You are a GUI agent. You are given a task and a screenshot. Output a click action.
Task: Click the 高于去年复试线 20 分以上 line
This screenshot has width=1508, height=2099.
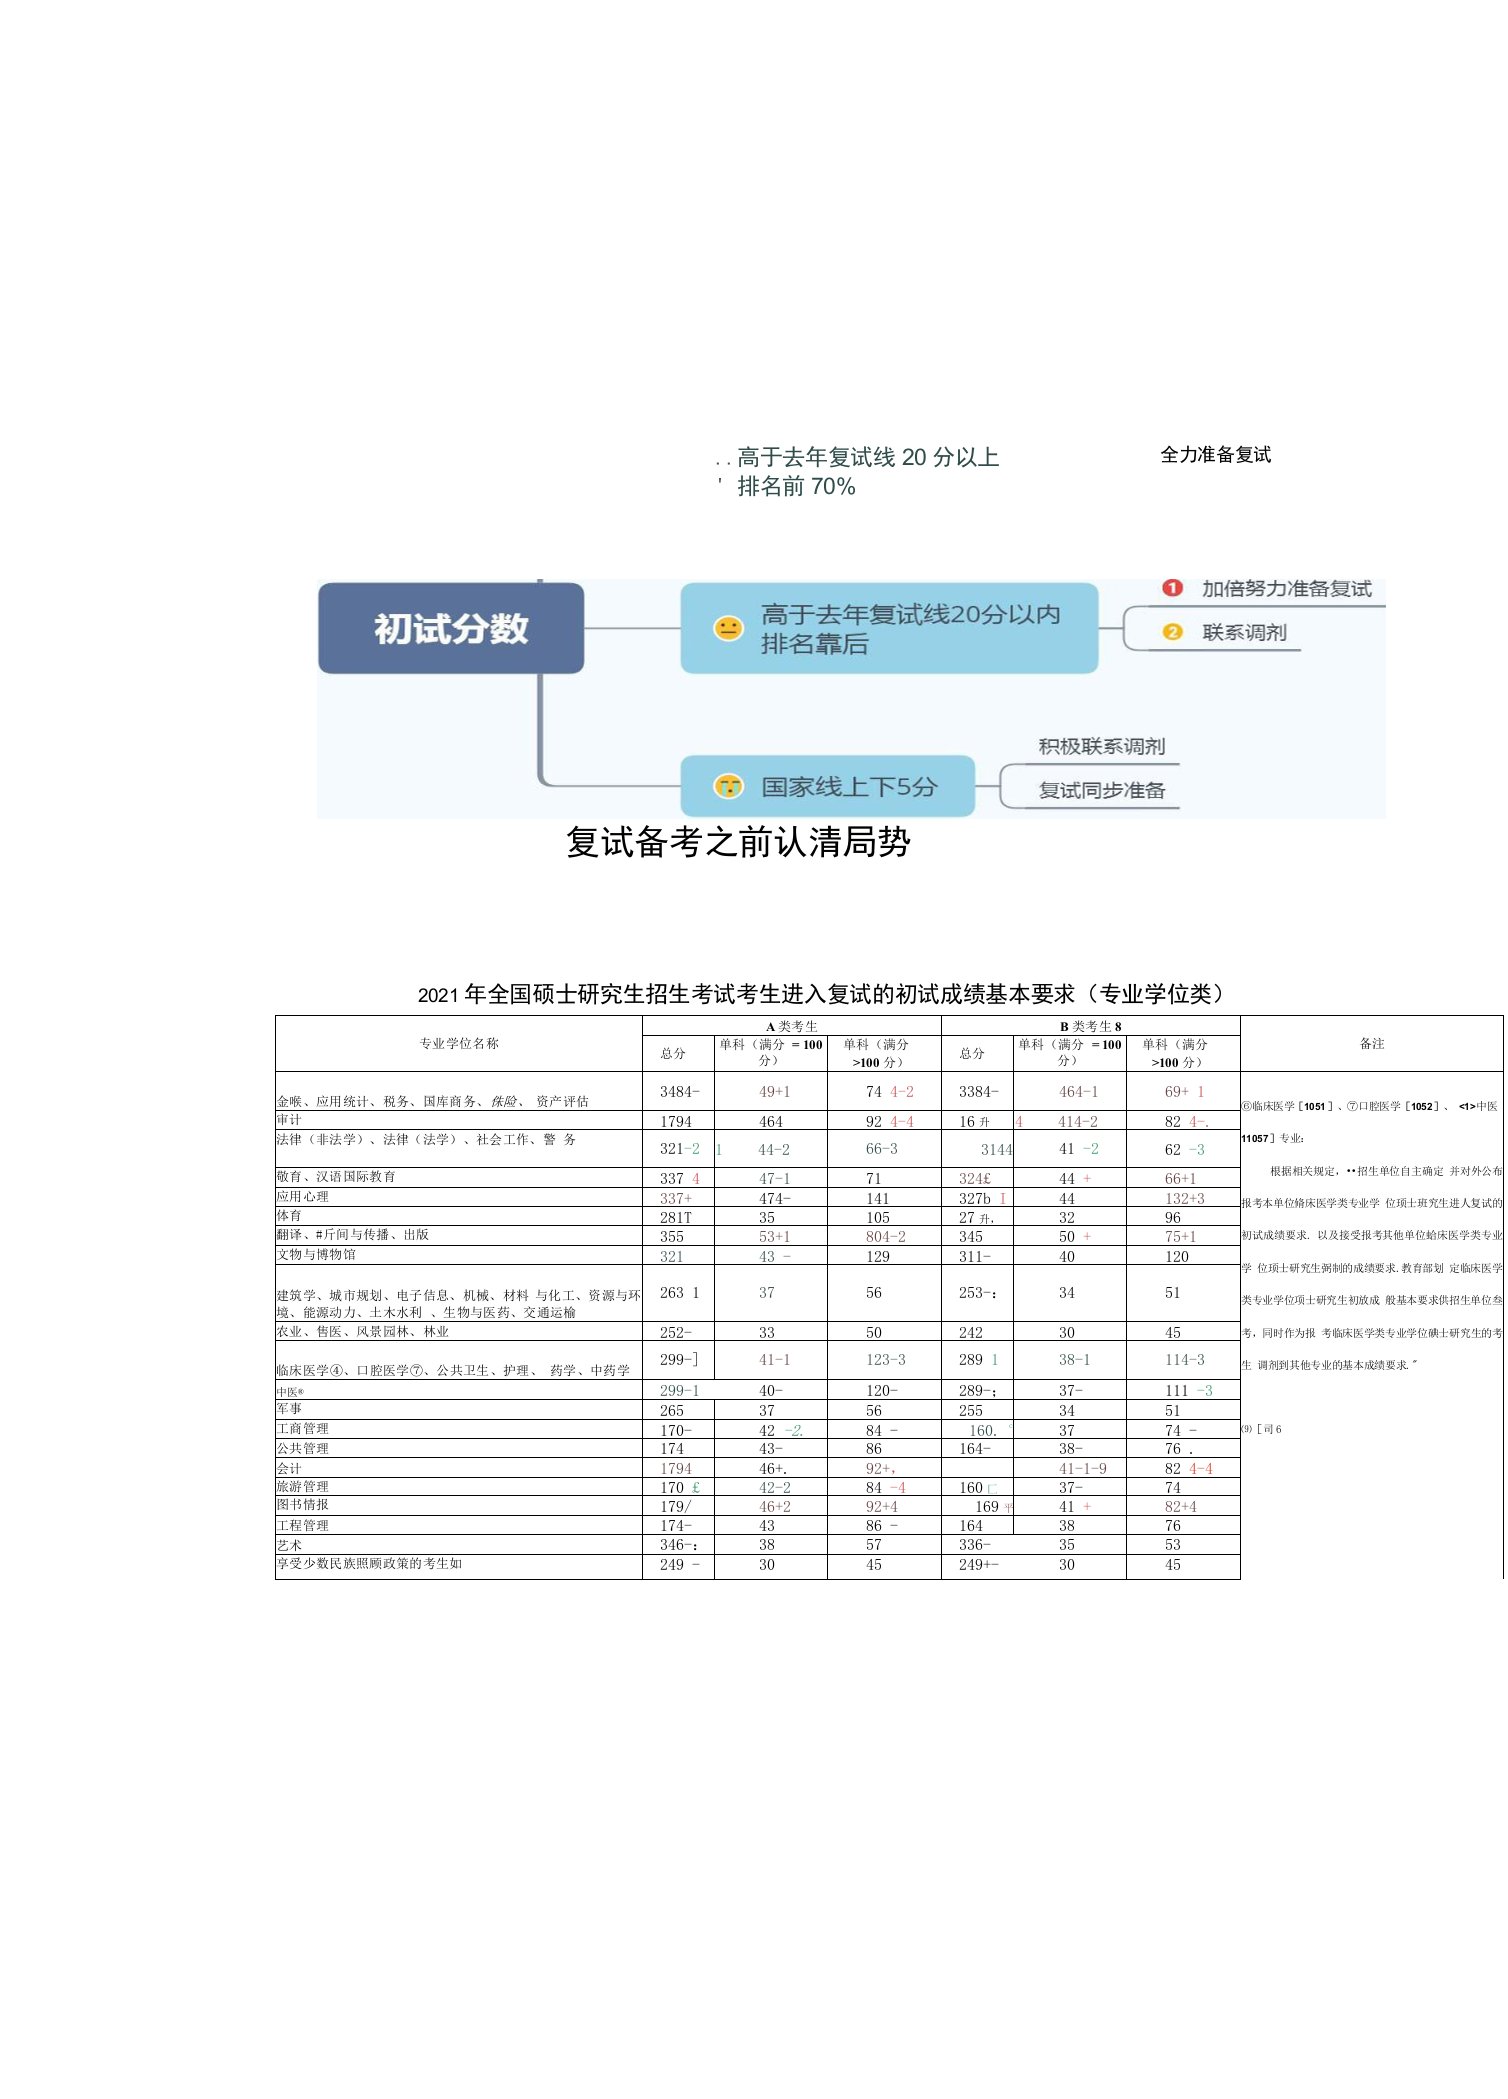[868, 457]
